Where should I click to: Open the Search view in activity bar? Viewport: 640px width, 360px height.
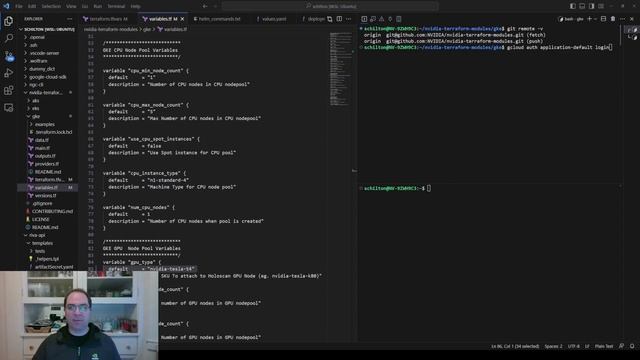point(9,38)
